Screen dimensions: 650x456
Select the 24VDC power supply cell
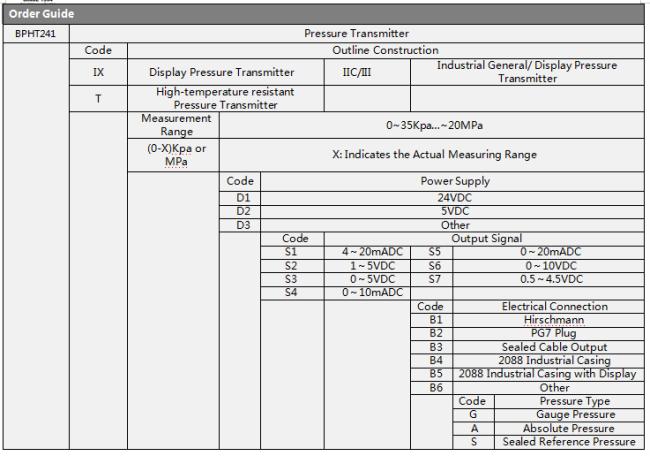coord(452,199)
